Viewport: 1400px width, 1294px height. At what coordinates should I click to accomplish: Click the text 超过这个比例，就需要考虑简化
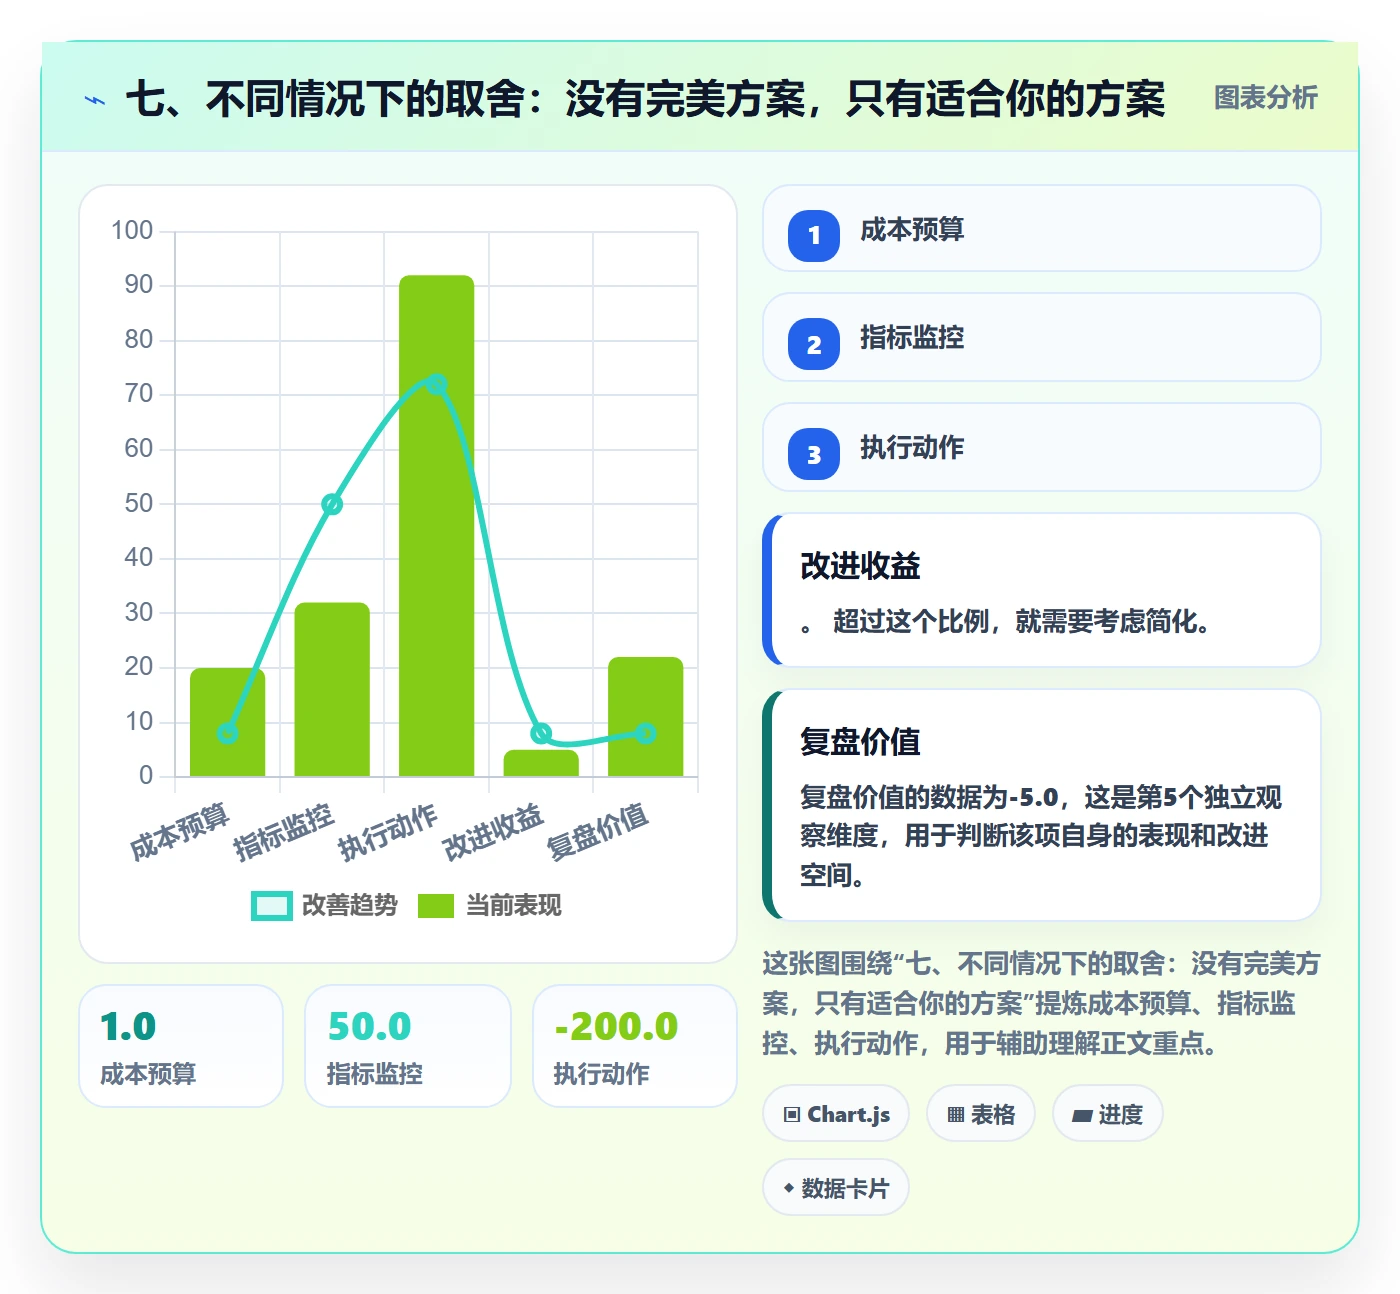click(x=1015, y=621)
